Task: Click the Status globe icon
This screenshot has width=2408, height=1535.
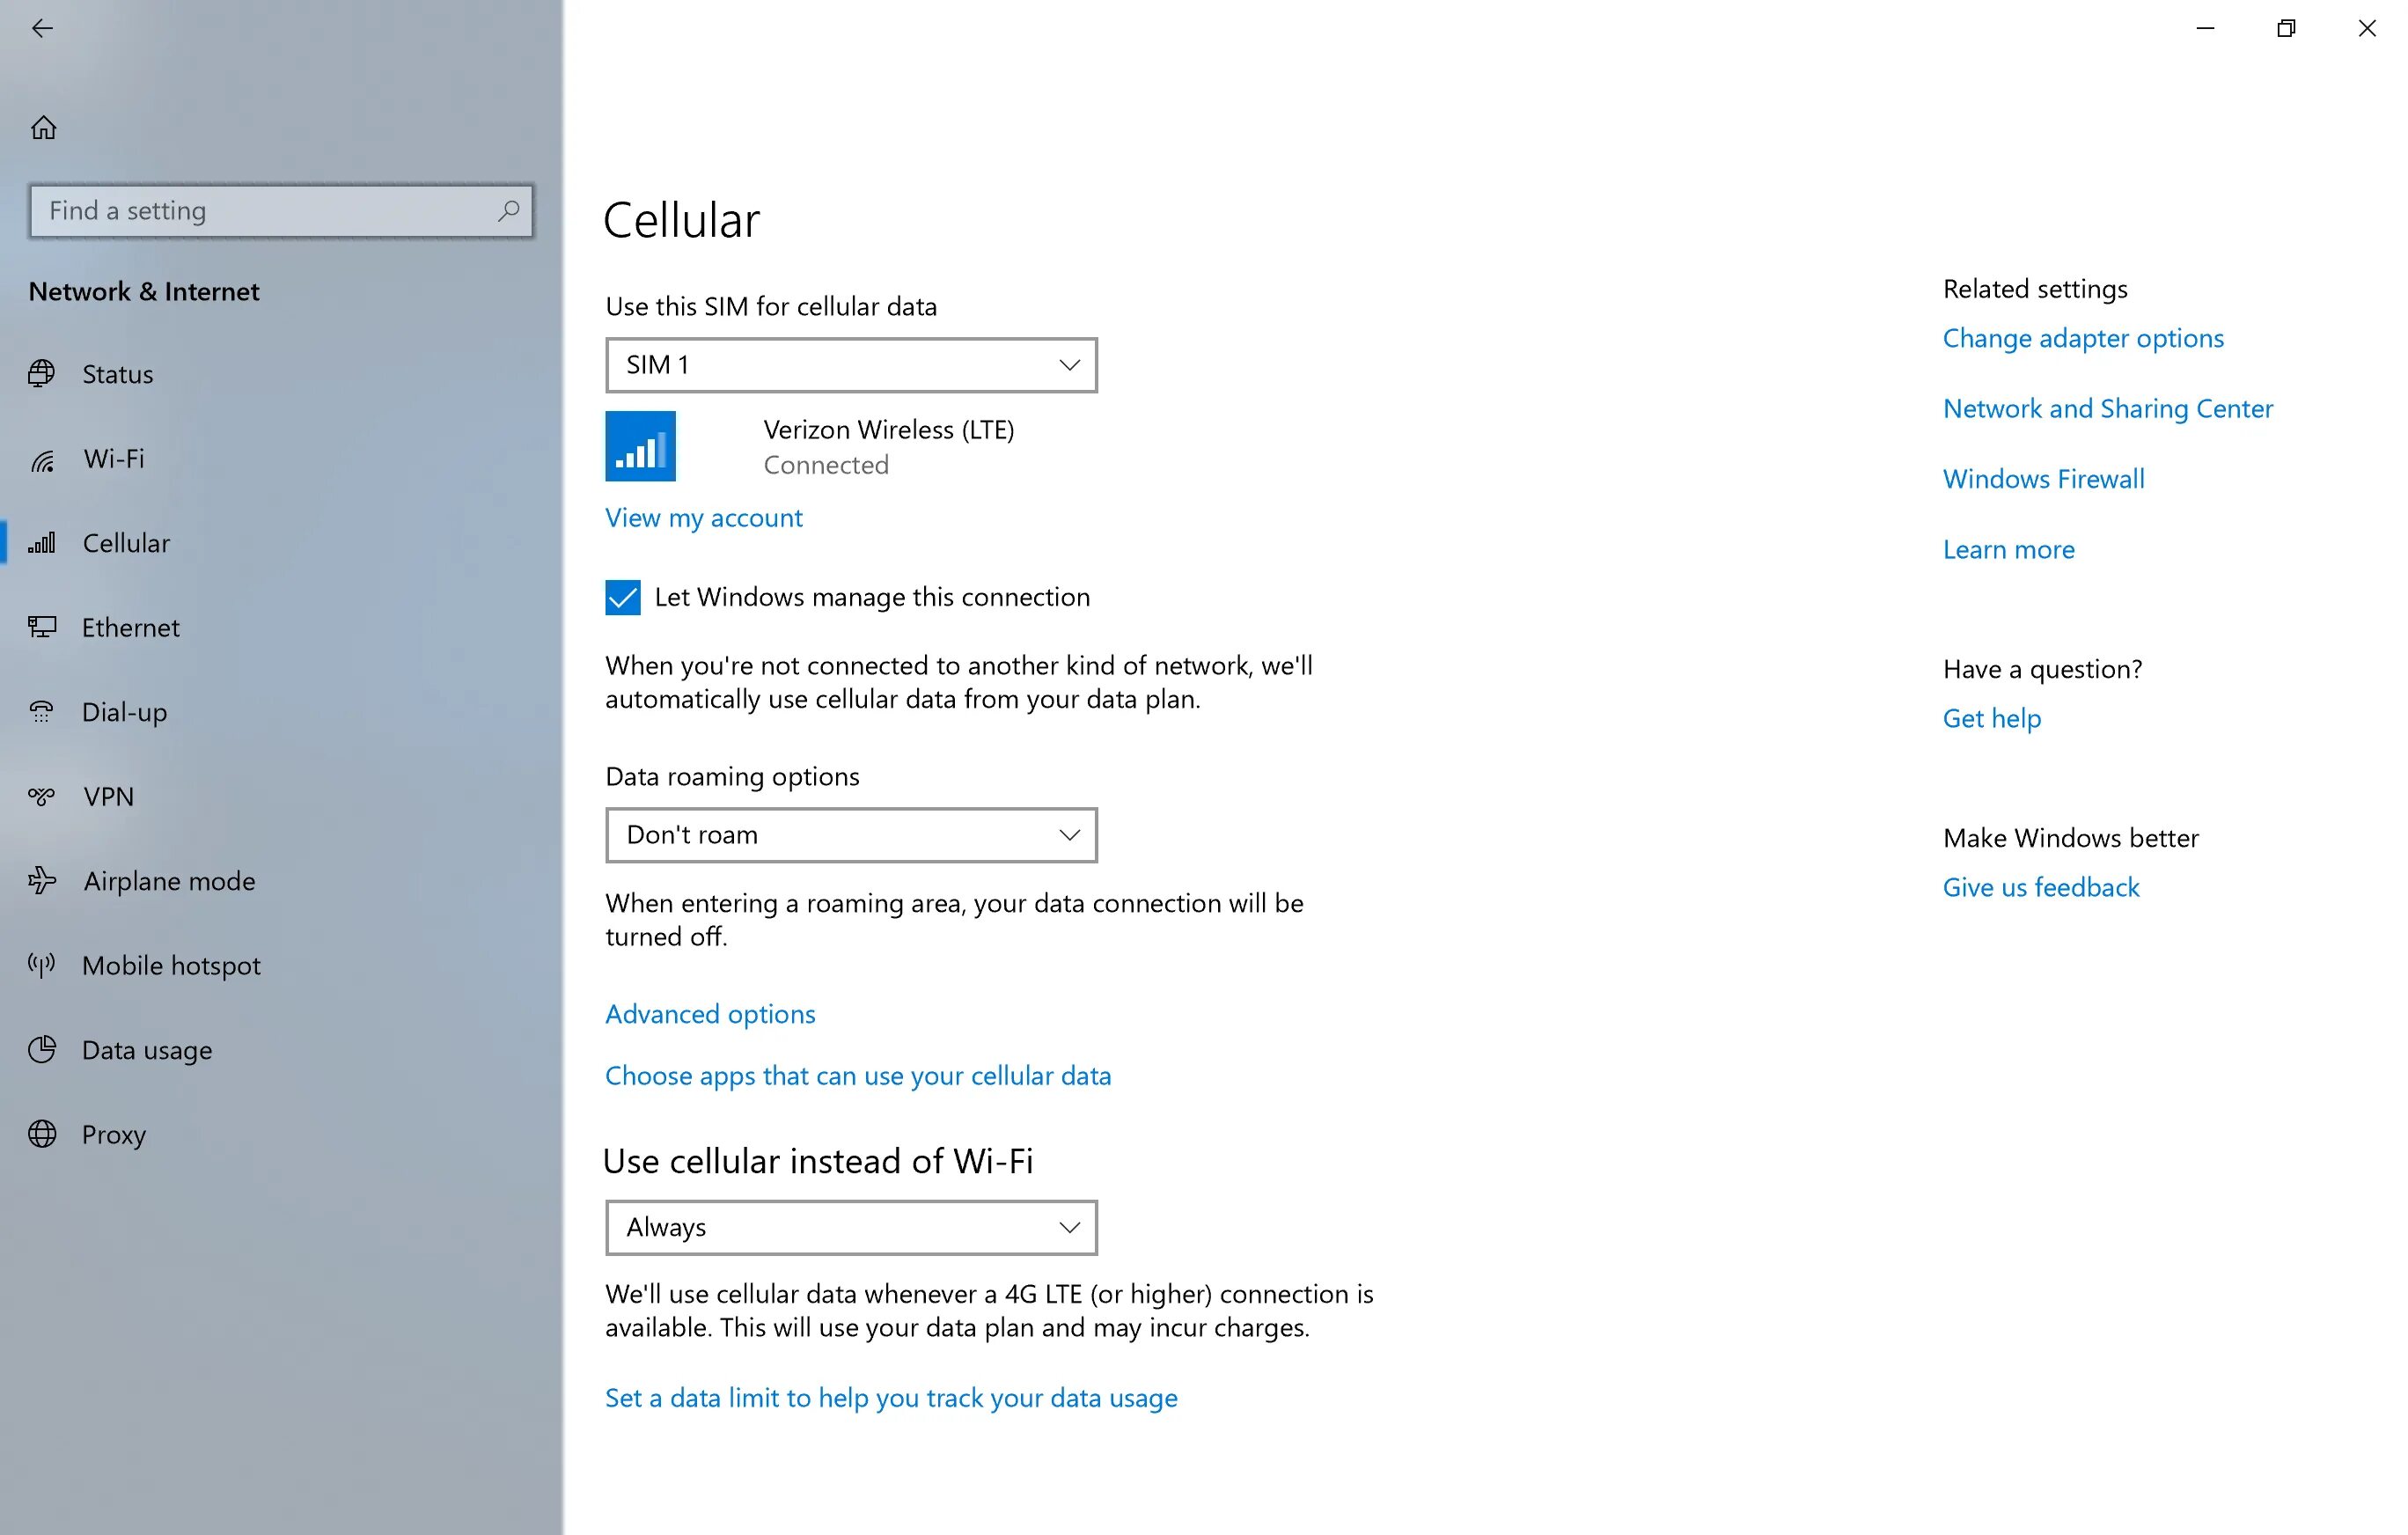Action: [x=42, y=374]
